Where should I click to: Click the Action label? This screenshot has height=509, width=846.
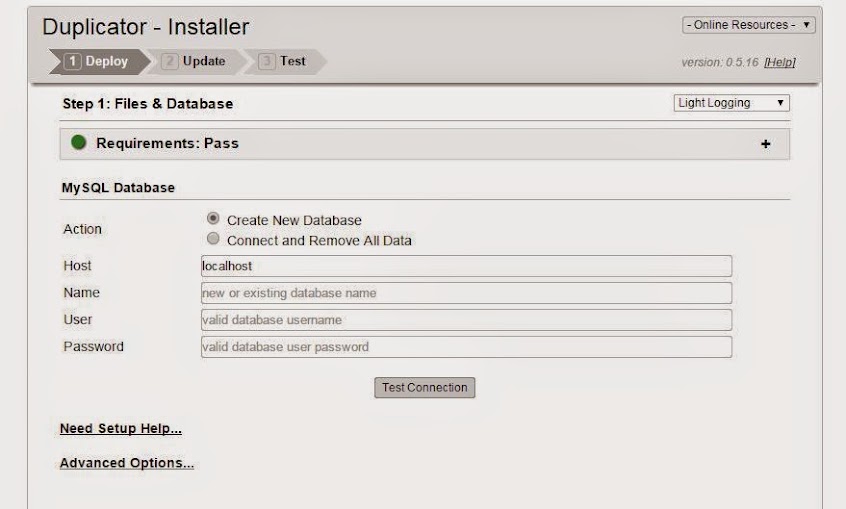pos(83,229)
